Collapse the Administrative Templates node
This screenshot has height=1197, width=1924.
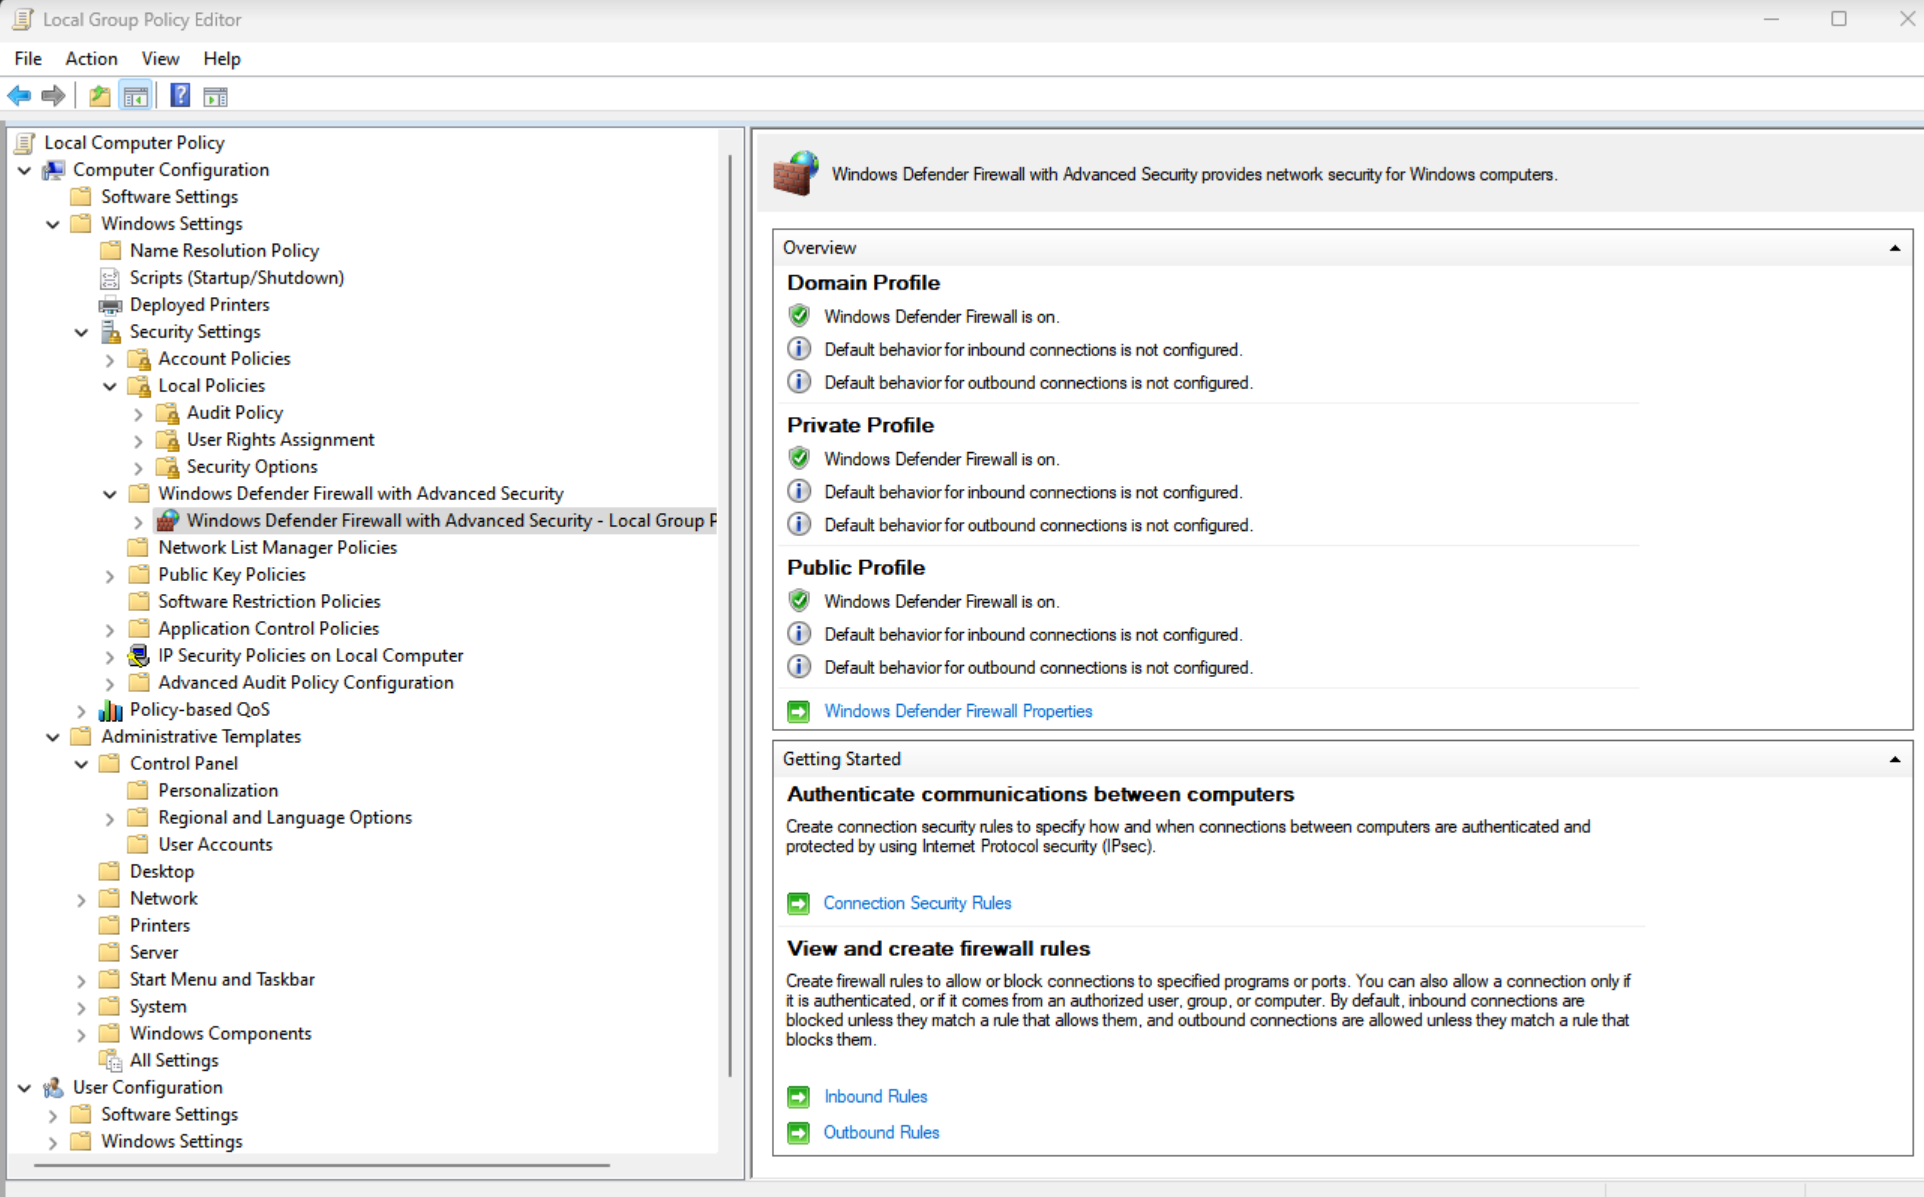(53, 737)
